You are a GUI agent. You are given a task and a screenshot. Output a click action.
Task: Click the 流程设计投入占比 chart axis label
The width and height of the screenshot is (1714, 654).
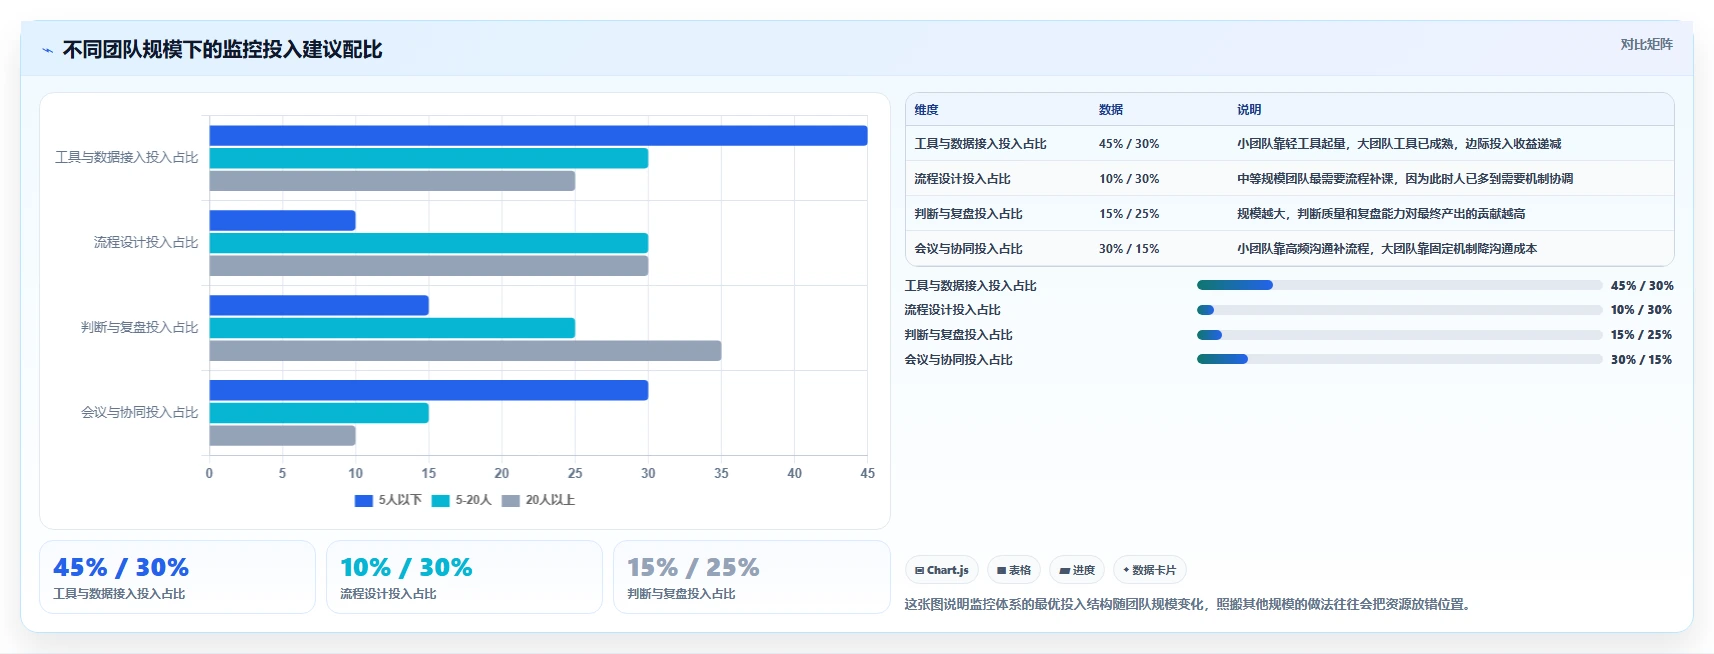[146, 242]
